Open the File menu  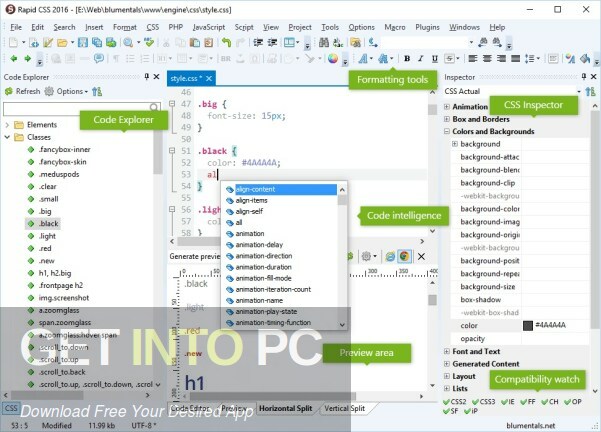(x=16, y=27)
